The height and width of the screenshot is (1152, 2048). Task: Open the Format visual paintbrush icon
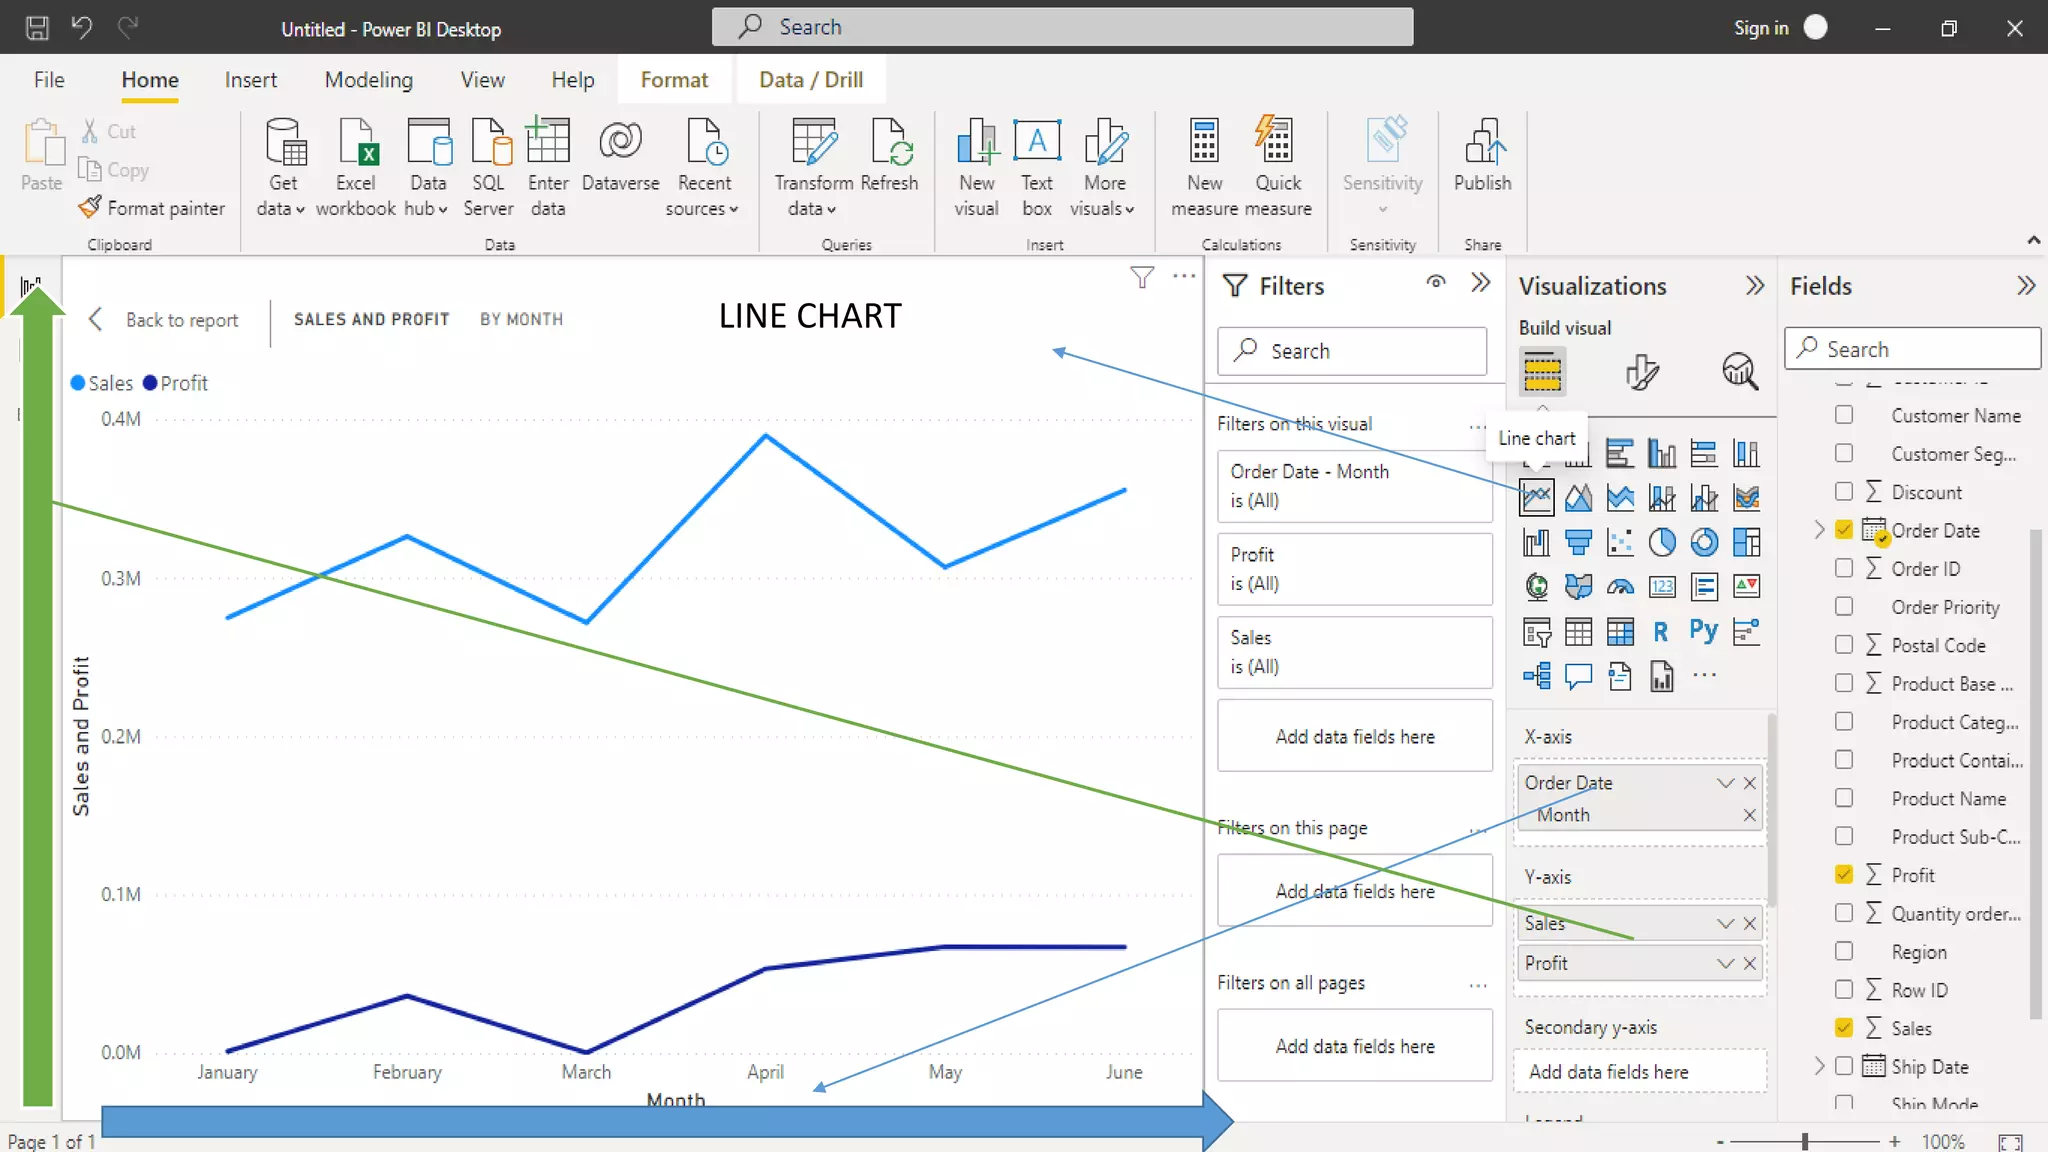(1641, 372)
